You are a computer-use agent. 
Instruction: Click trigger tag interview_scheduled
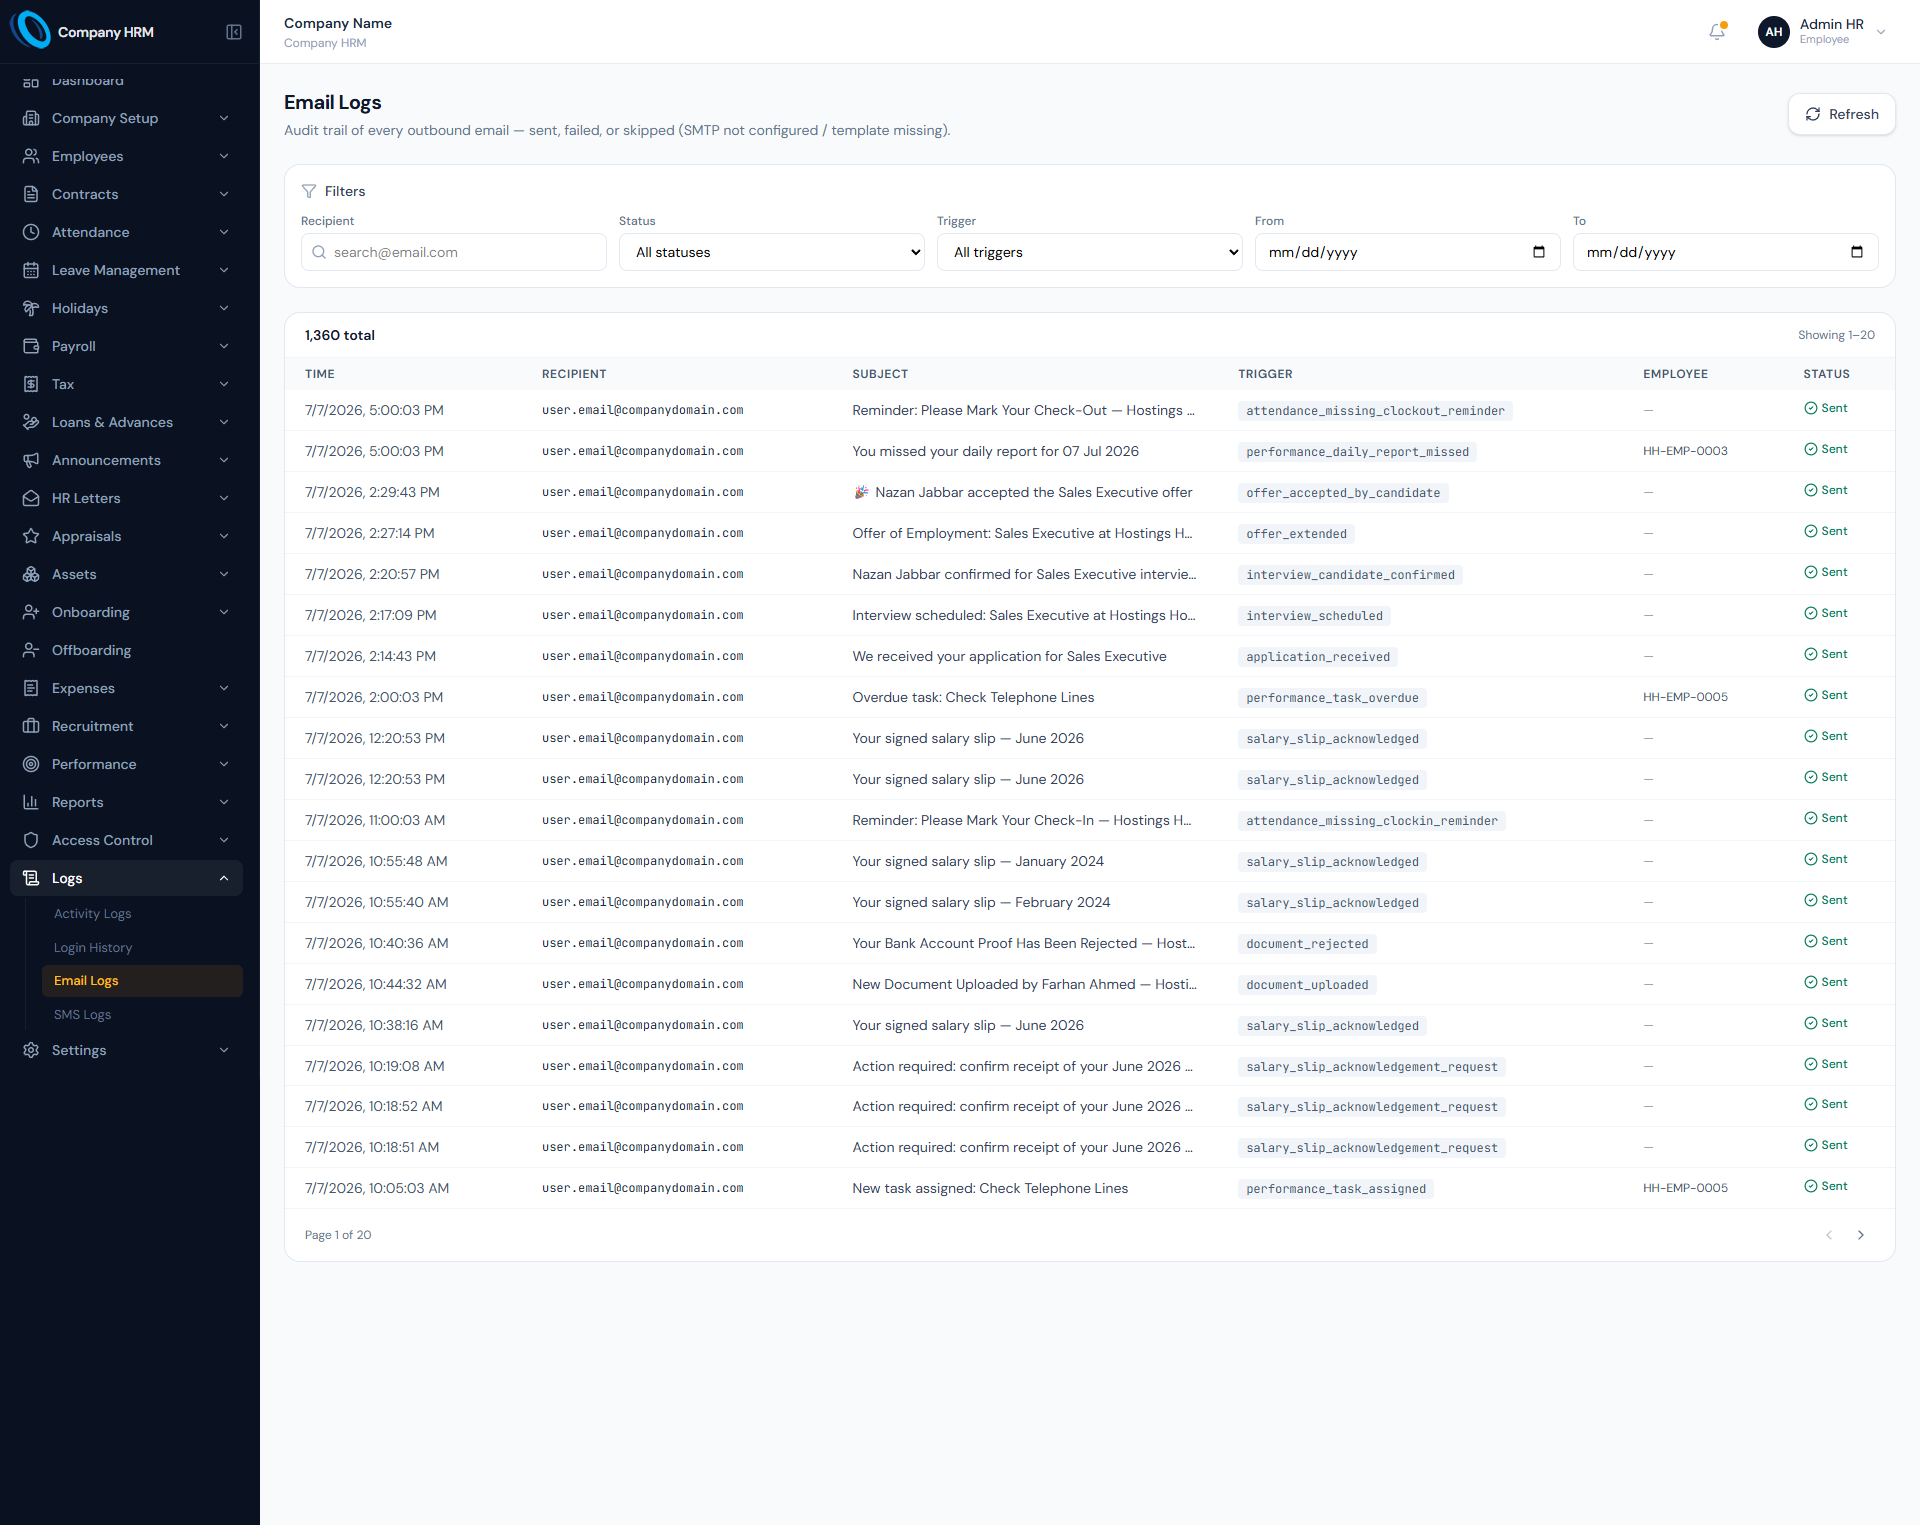coord(1314,616)
